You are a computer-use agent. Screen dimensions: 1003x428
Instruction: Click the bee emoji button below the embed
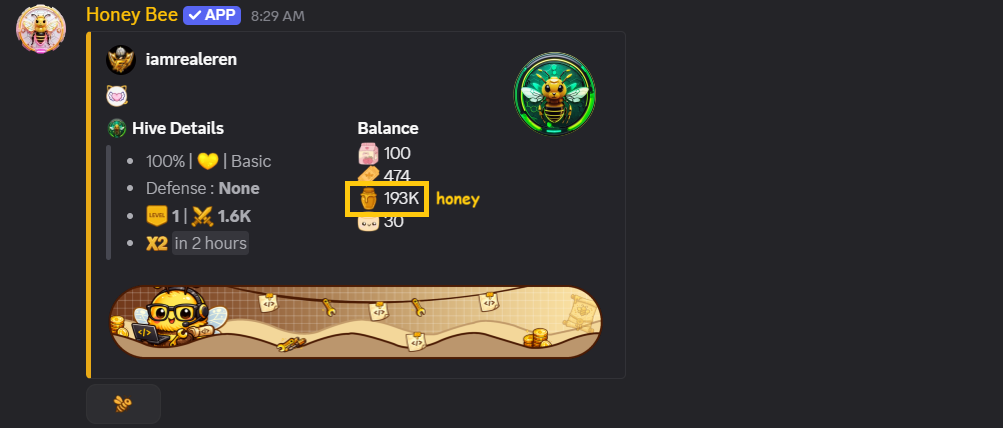click(x=123, y=404)
